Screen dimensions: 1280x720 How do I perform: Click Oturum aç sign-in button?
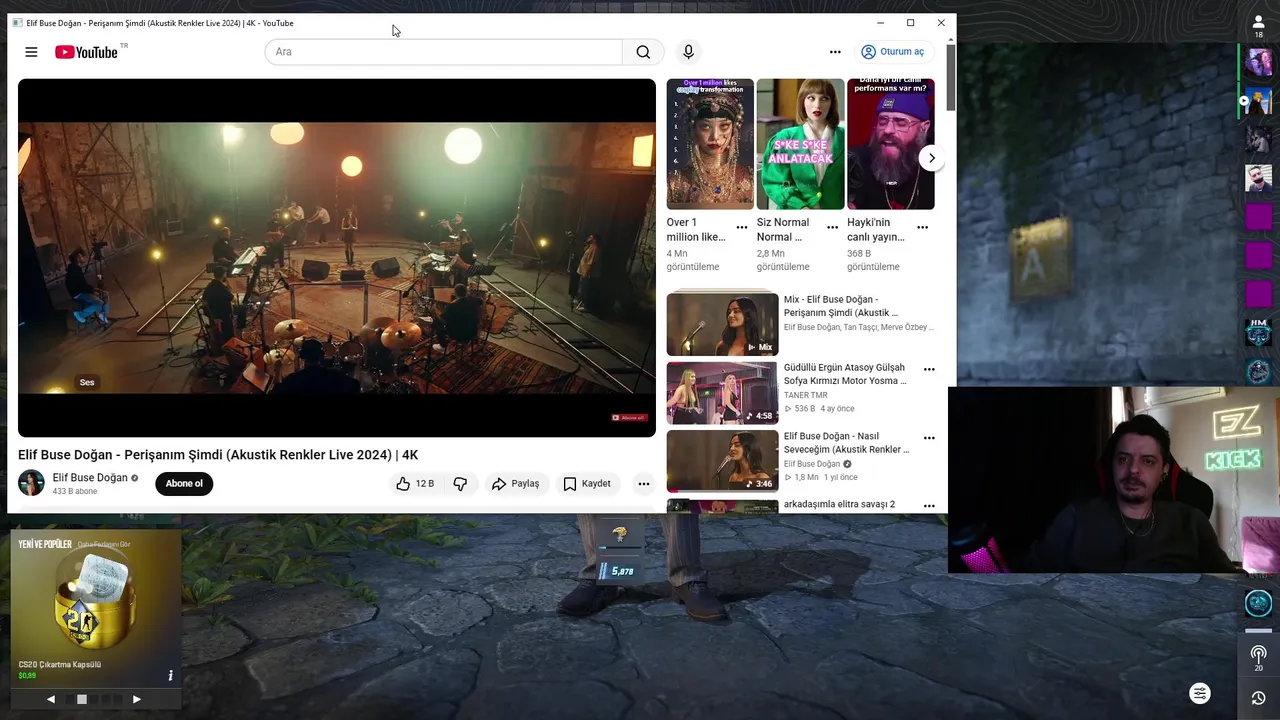[893, 52]
